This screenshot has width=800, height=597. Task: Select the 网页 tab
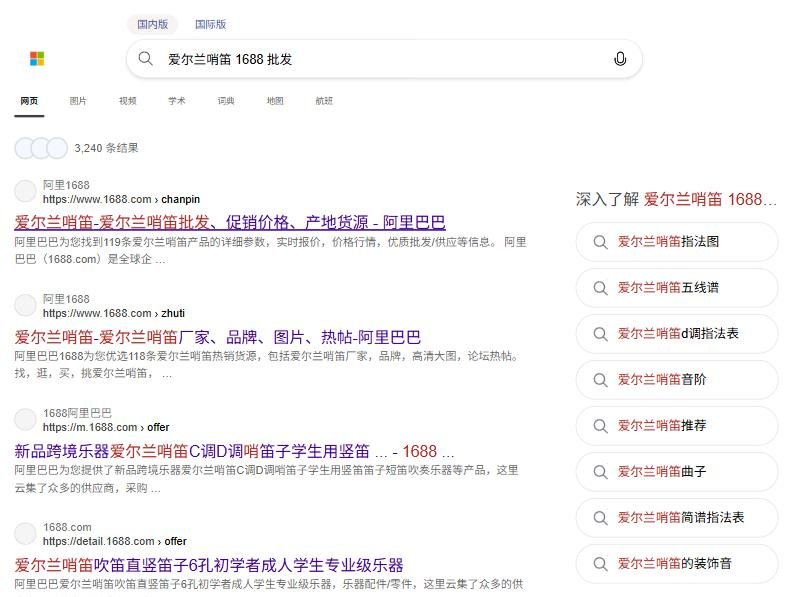(29, 101)
